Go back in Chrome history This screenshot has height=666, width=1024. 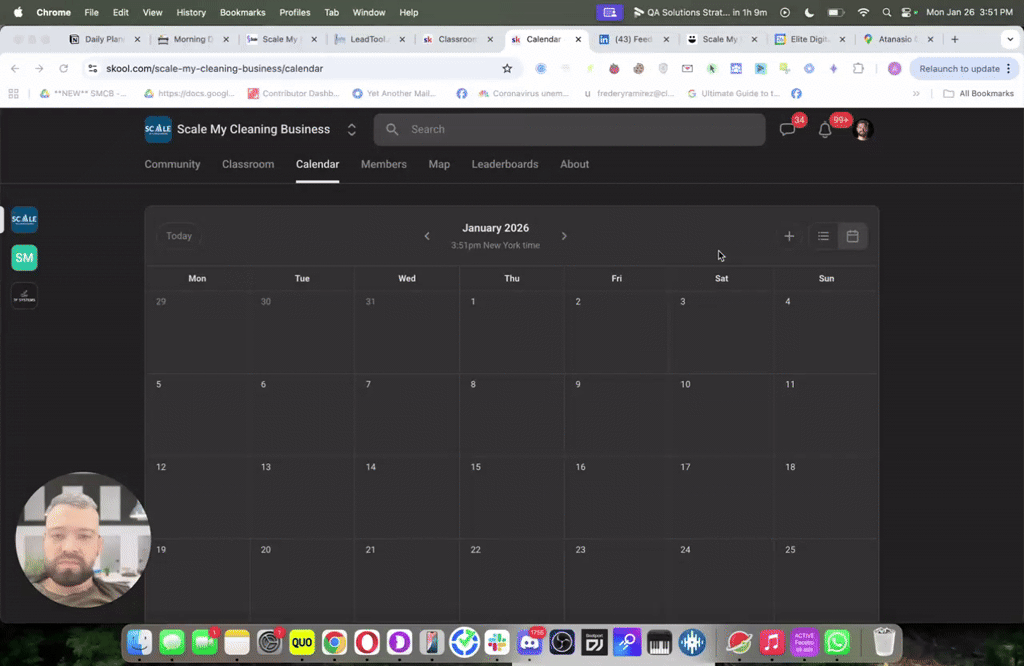tap(15, 69)
